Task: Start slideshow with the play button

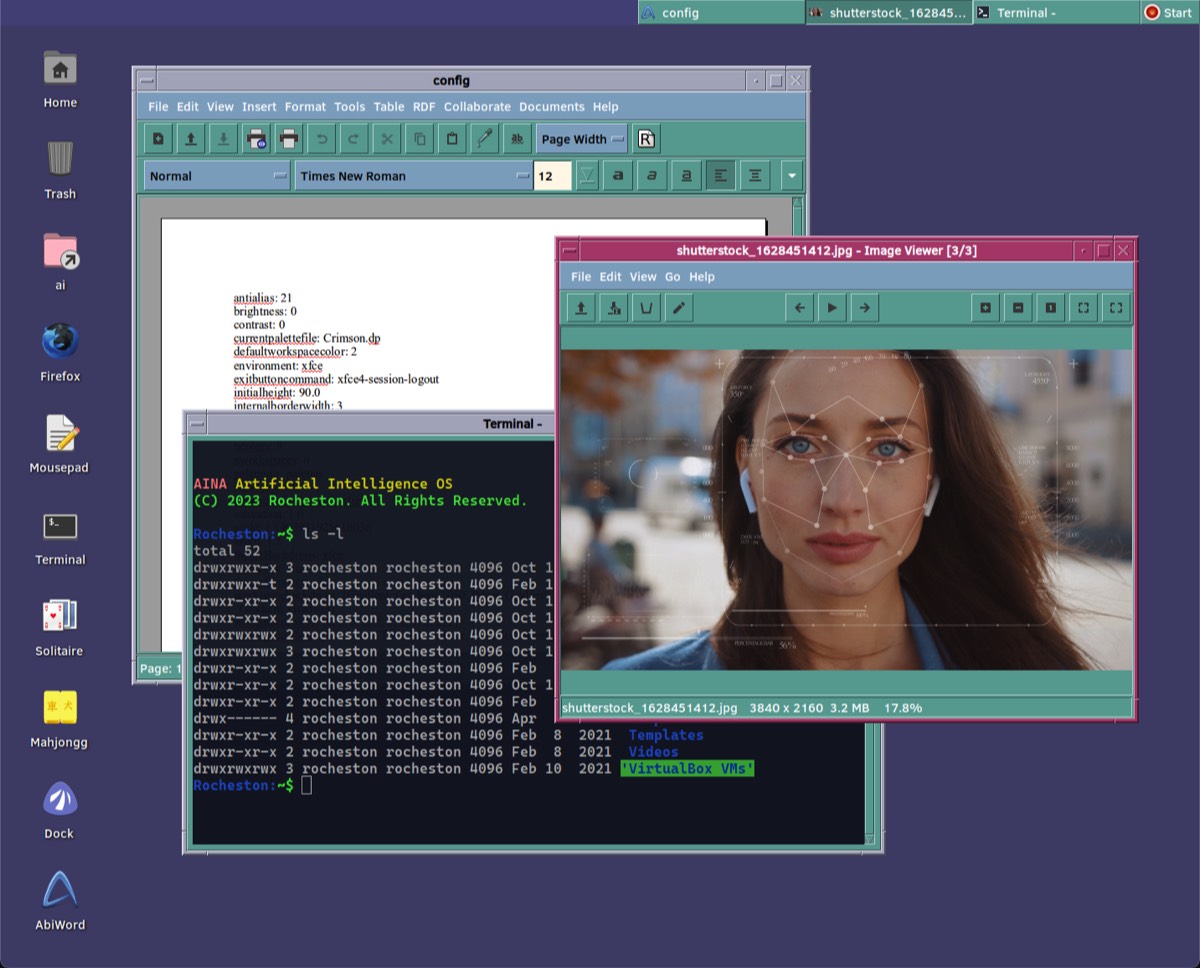Action: [831, 308]
